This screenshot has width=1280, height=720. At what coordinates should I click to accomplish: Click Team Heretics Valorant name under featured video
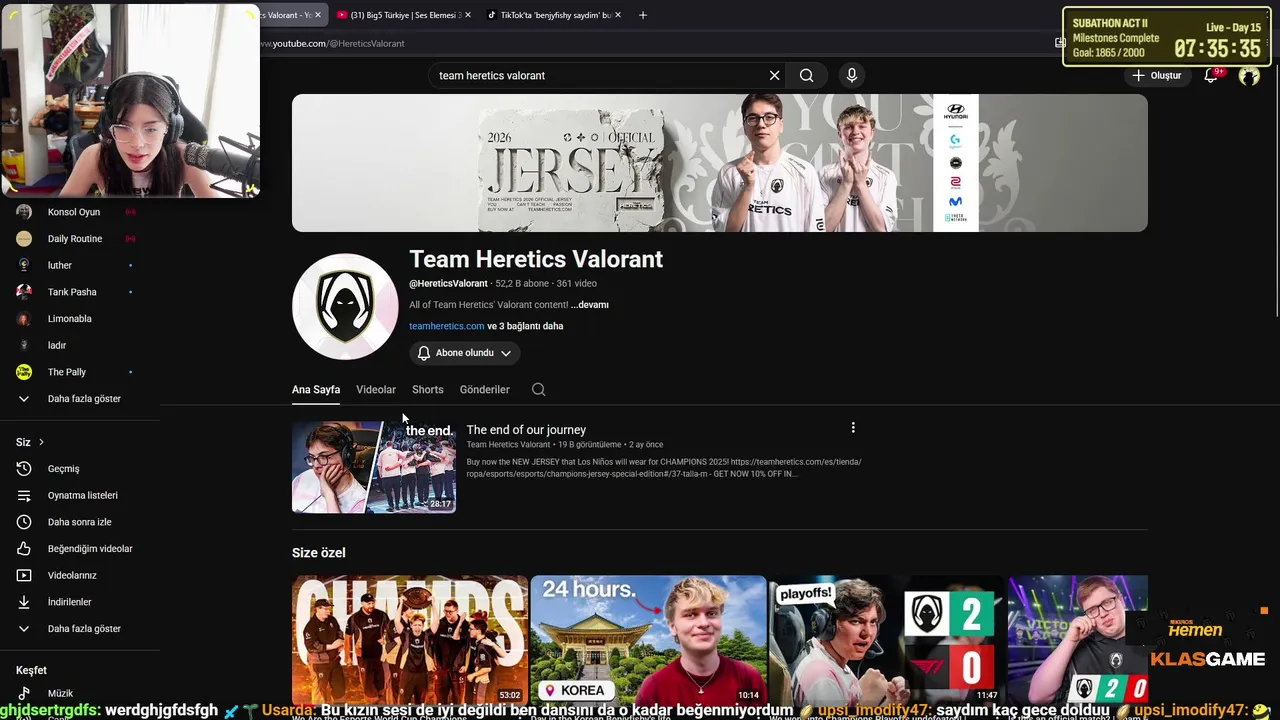tap(508, 445)
